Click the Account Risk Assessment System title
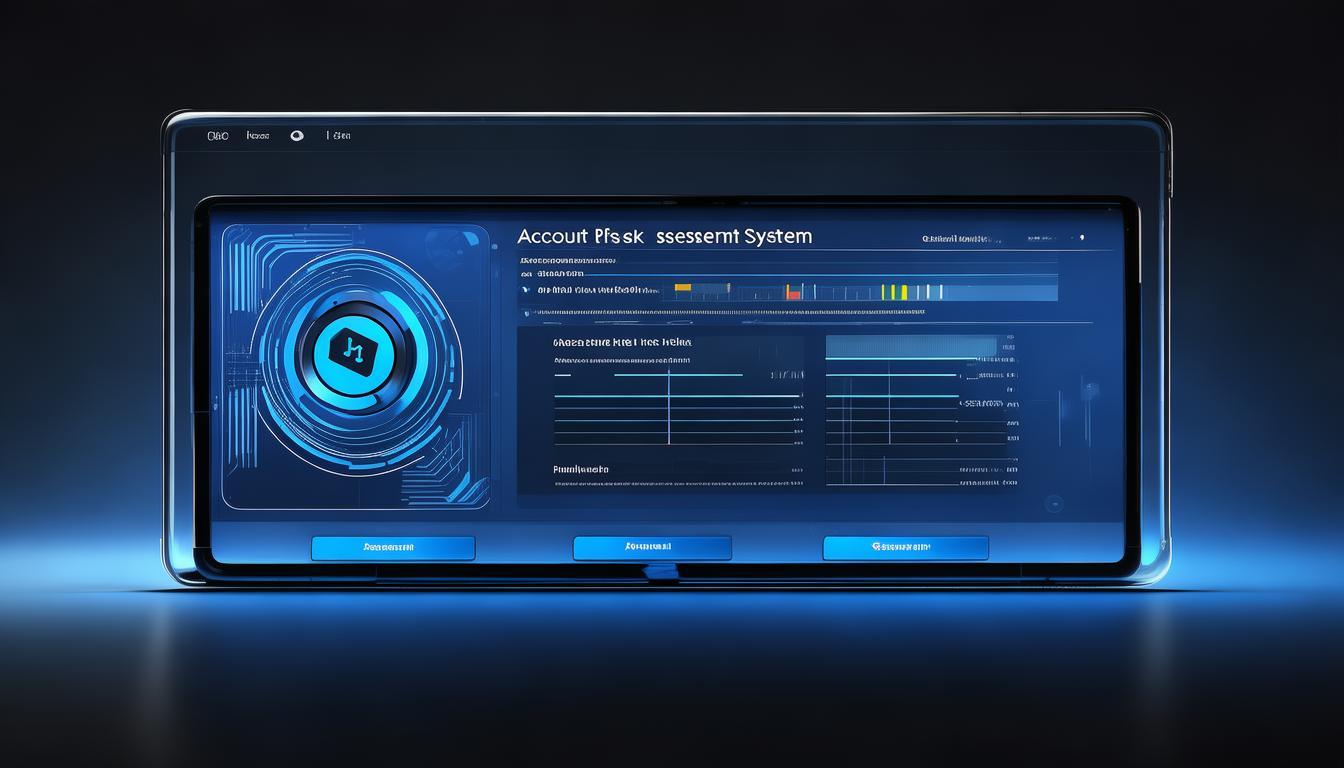Screen dimensions: 1344x768 pos(664,237)
